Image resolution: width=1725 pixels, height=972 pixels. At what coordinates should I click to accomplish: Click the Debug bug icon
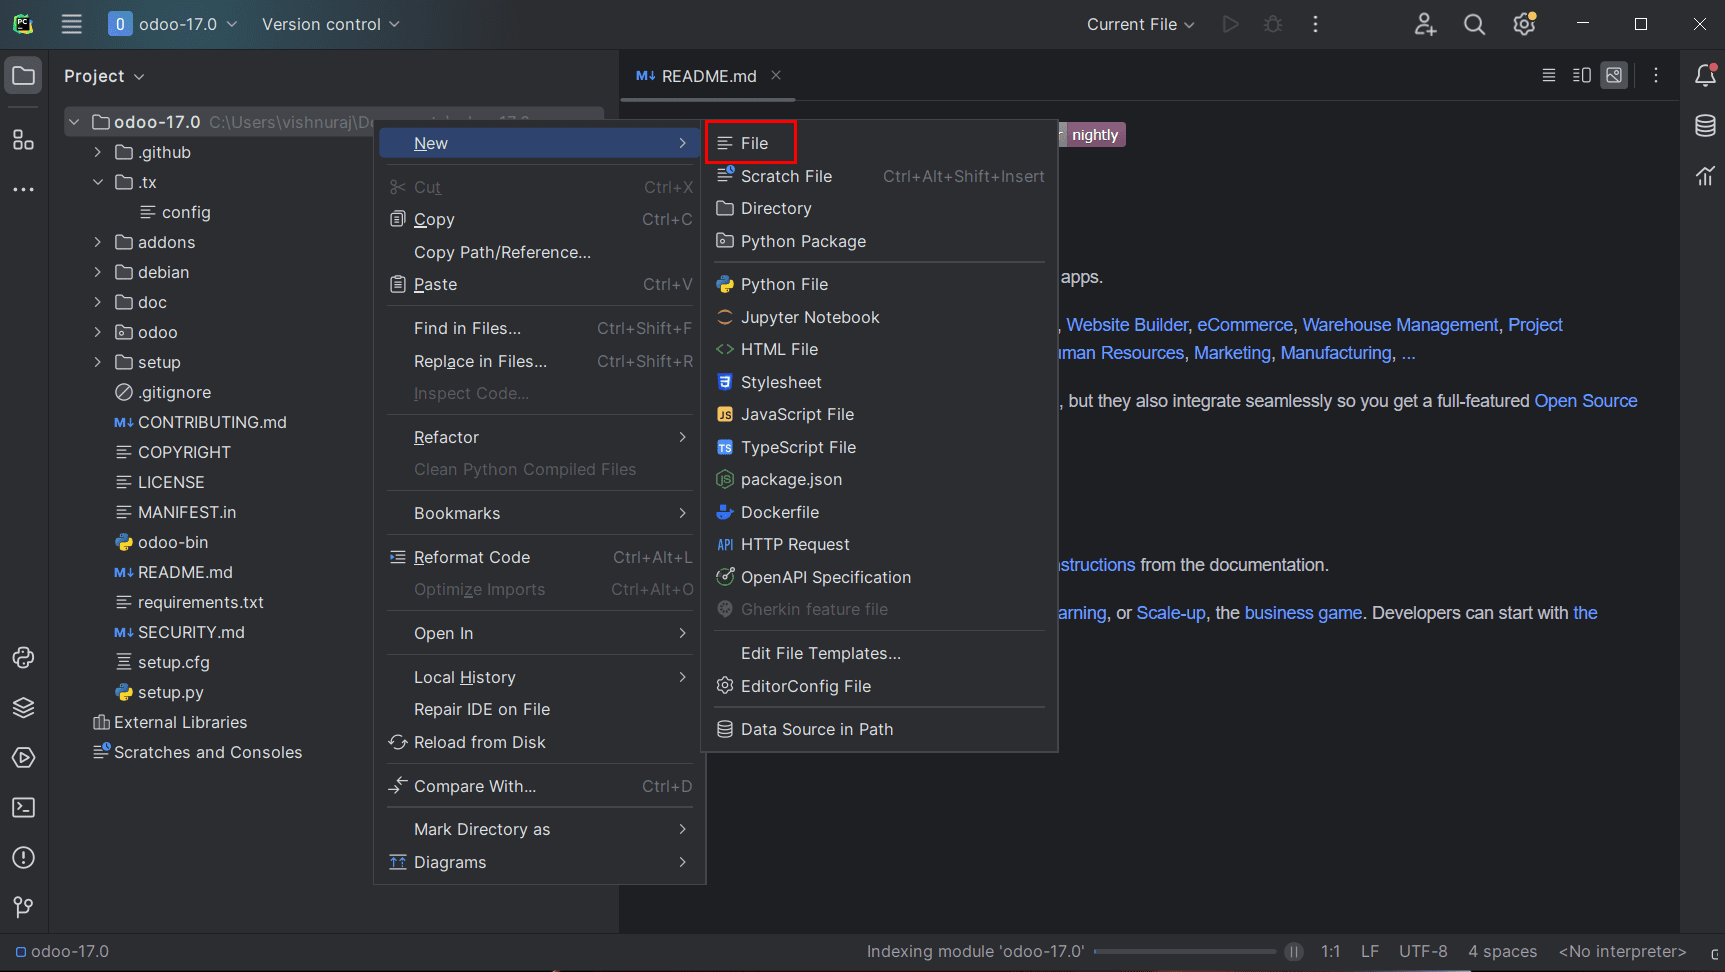point(1273,24)
